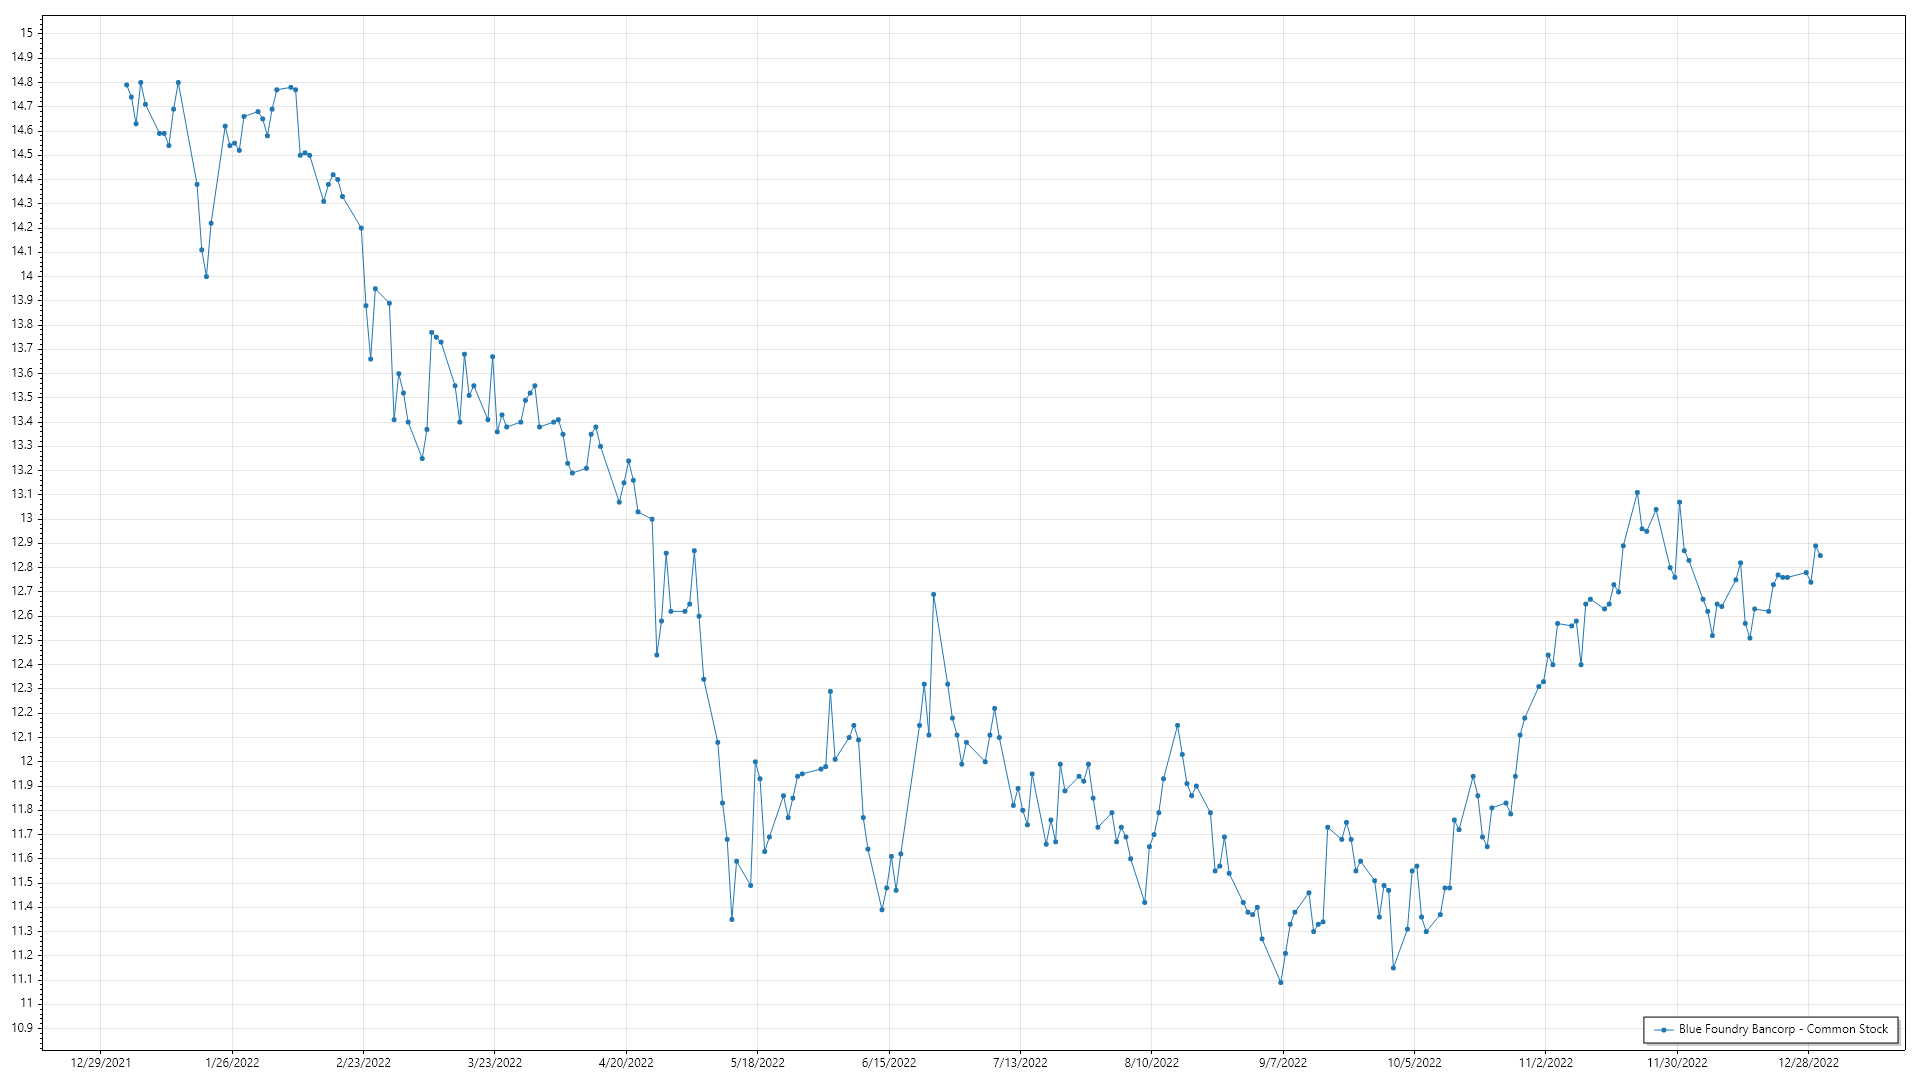Click the 7/13/2022 x-axis date label
The width and height of the screenshot is (1920, 1080).
pos(1020,1063)
